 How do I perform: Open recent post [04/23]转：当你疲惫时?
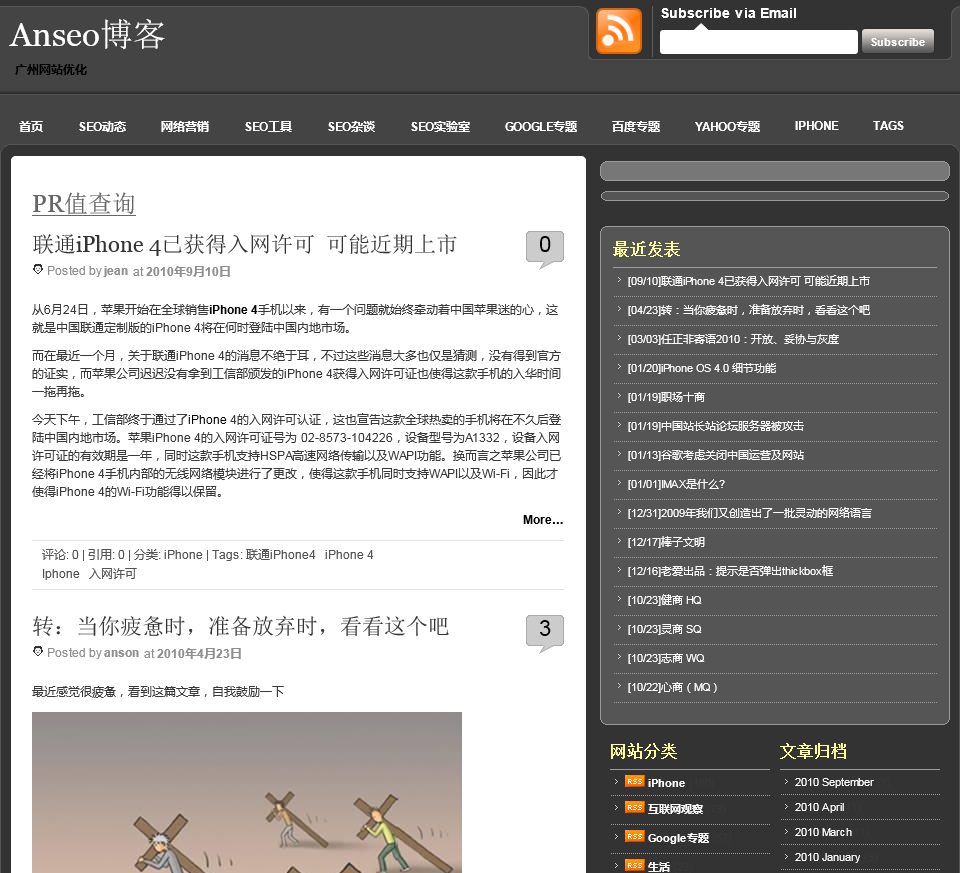[x=748, y=310]
